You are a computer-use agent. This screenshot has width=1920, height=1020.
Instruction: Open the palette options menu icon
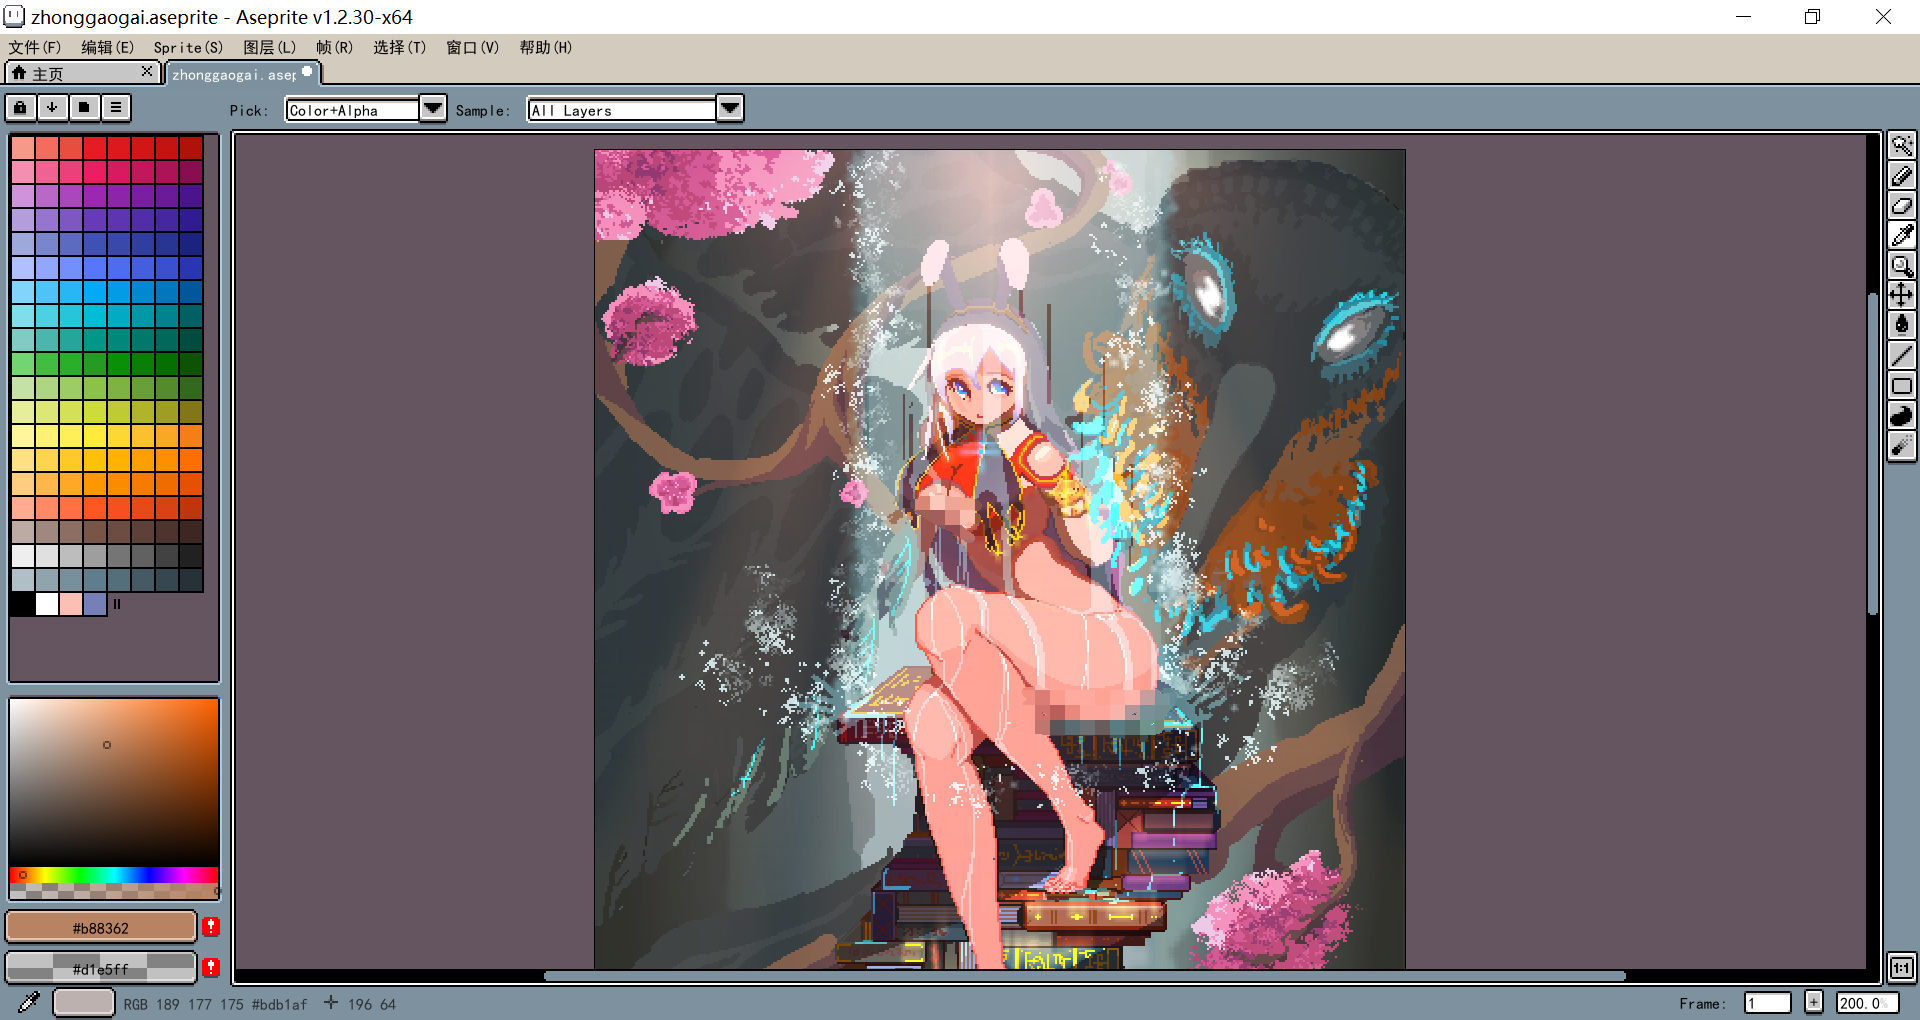116,107
